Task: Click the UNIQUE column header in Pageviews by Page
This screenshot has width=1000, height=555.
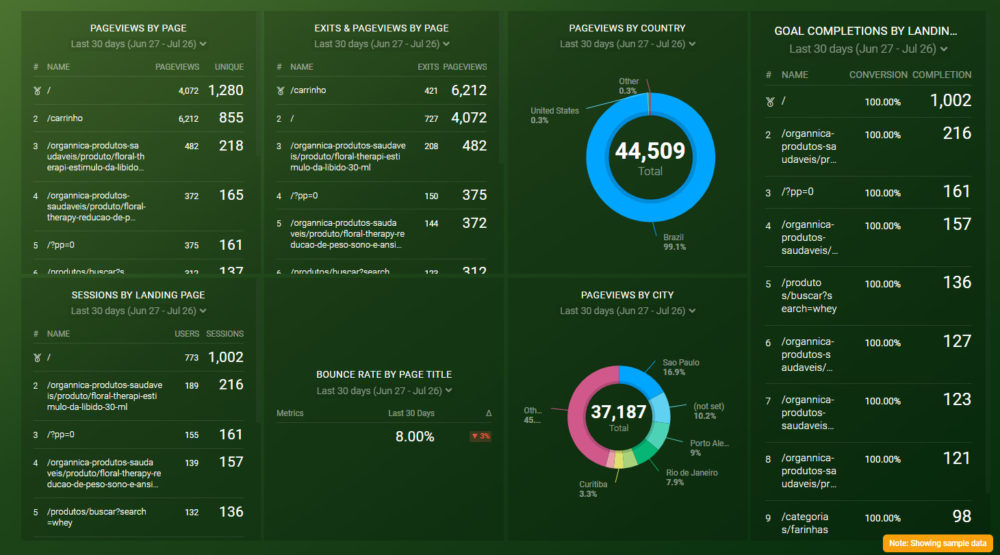Action: point(229,67)
